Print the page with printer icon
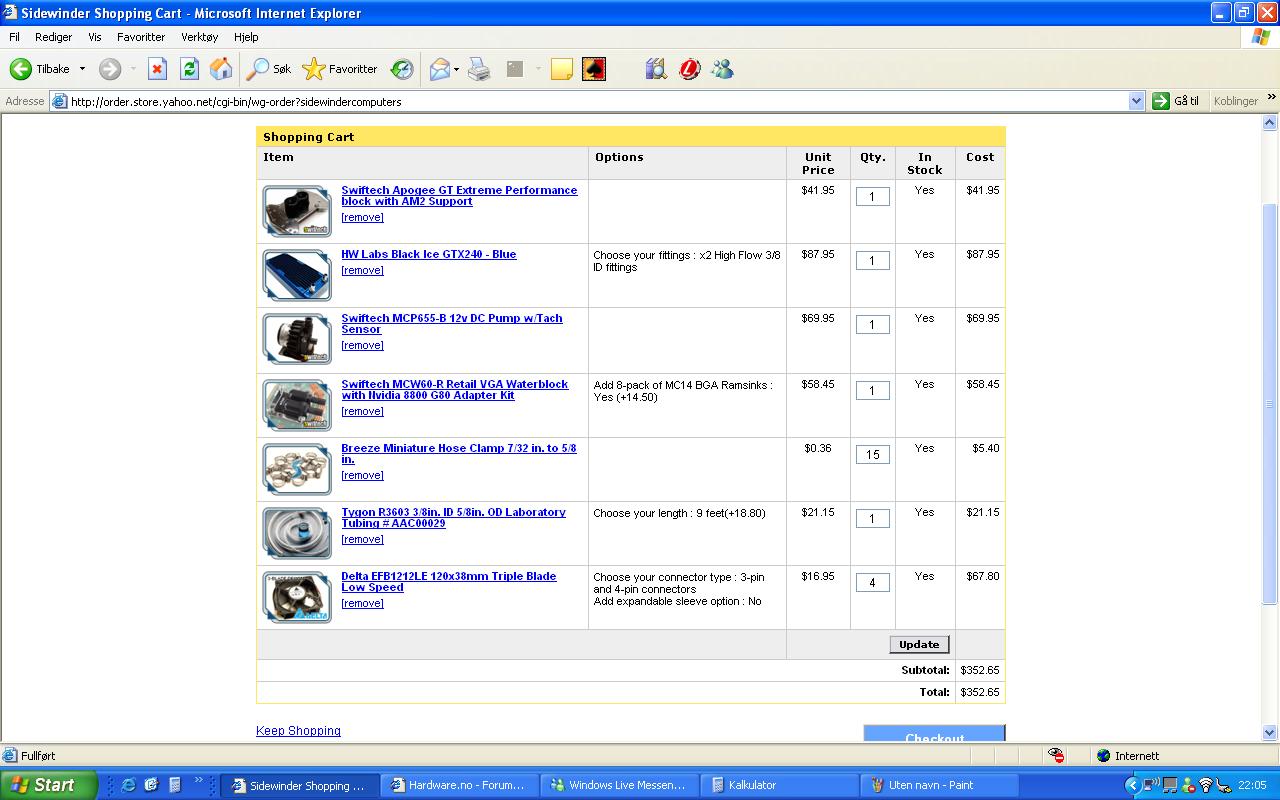 pyautogui.click(x=480, y=69)
